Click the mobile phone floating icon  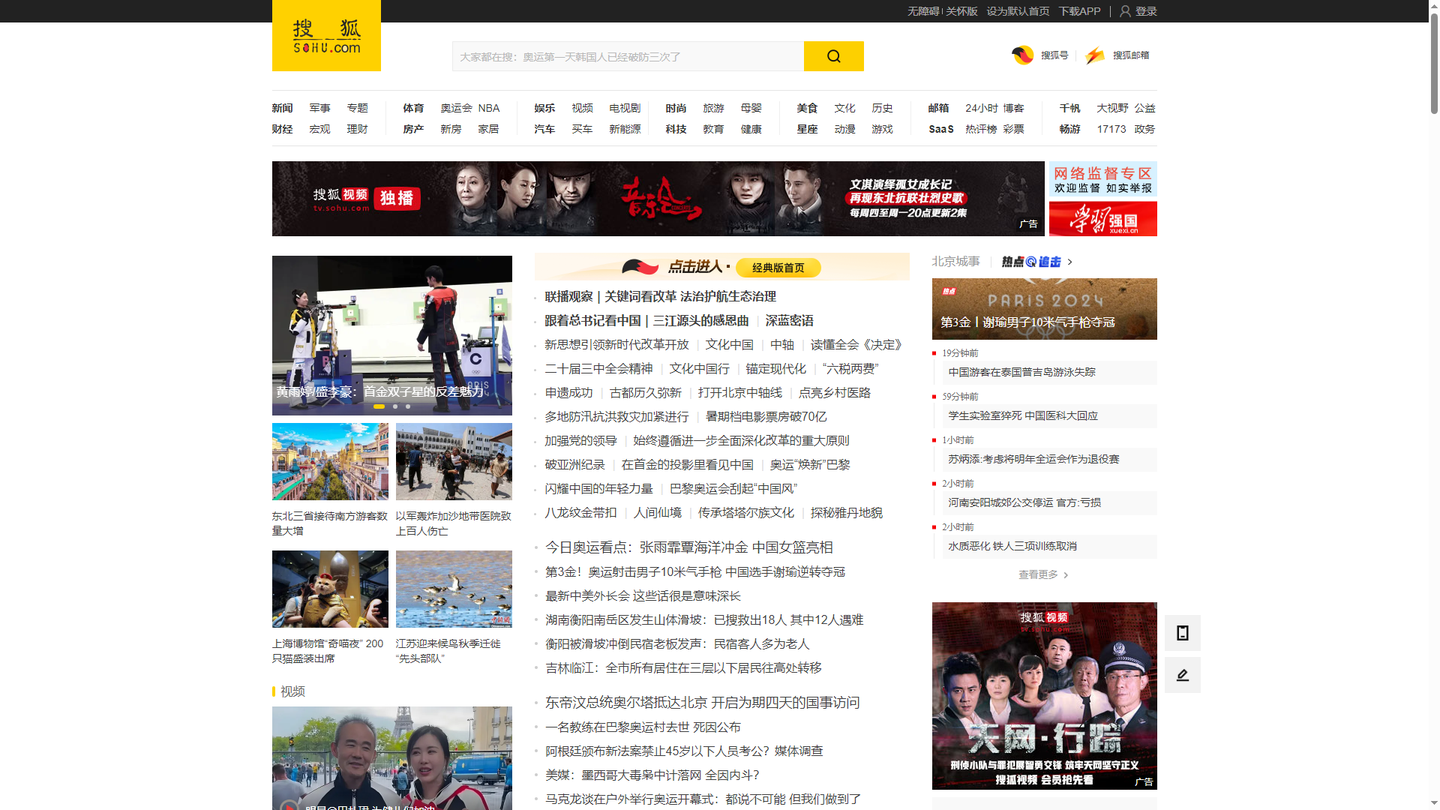(x=1182, y=633)
